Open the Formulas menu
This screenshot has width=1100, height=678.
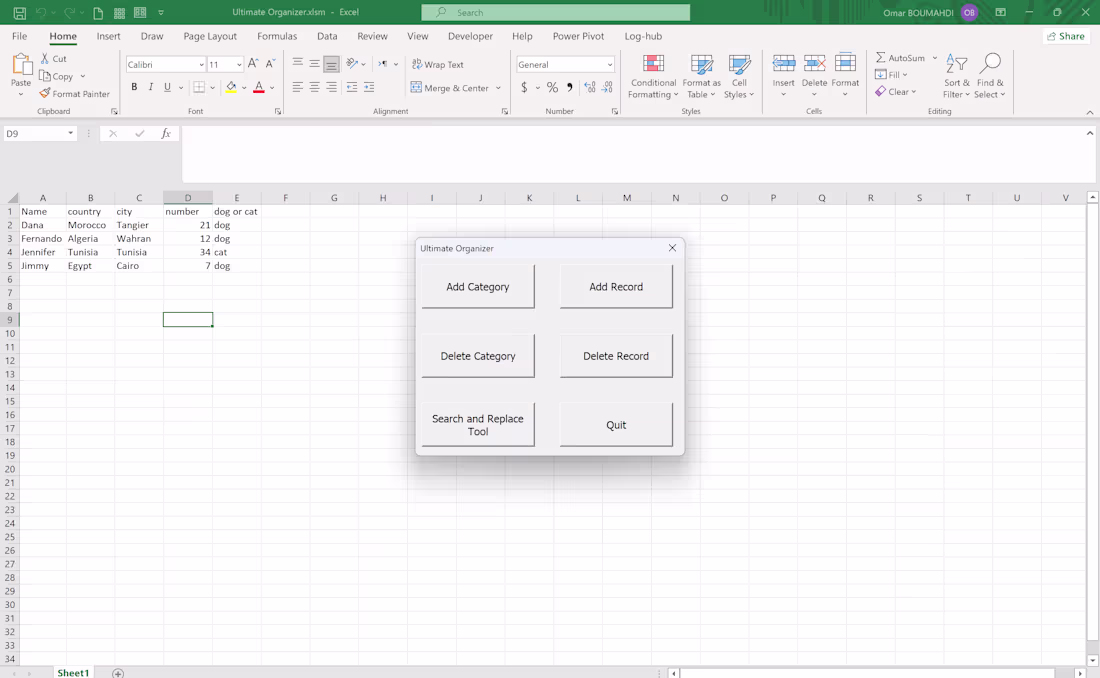coord(277,36)
